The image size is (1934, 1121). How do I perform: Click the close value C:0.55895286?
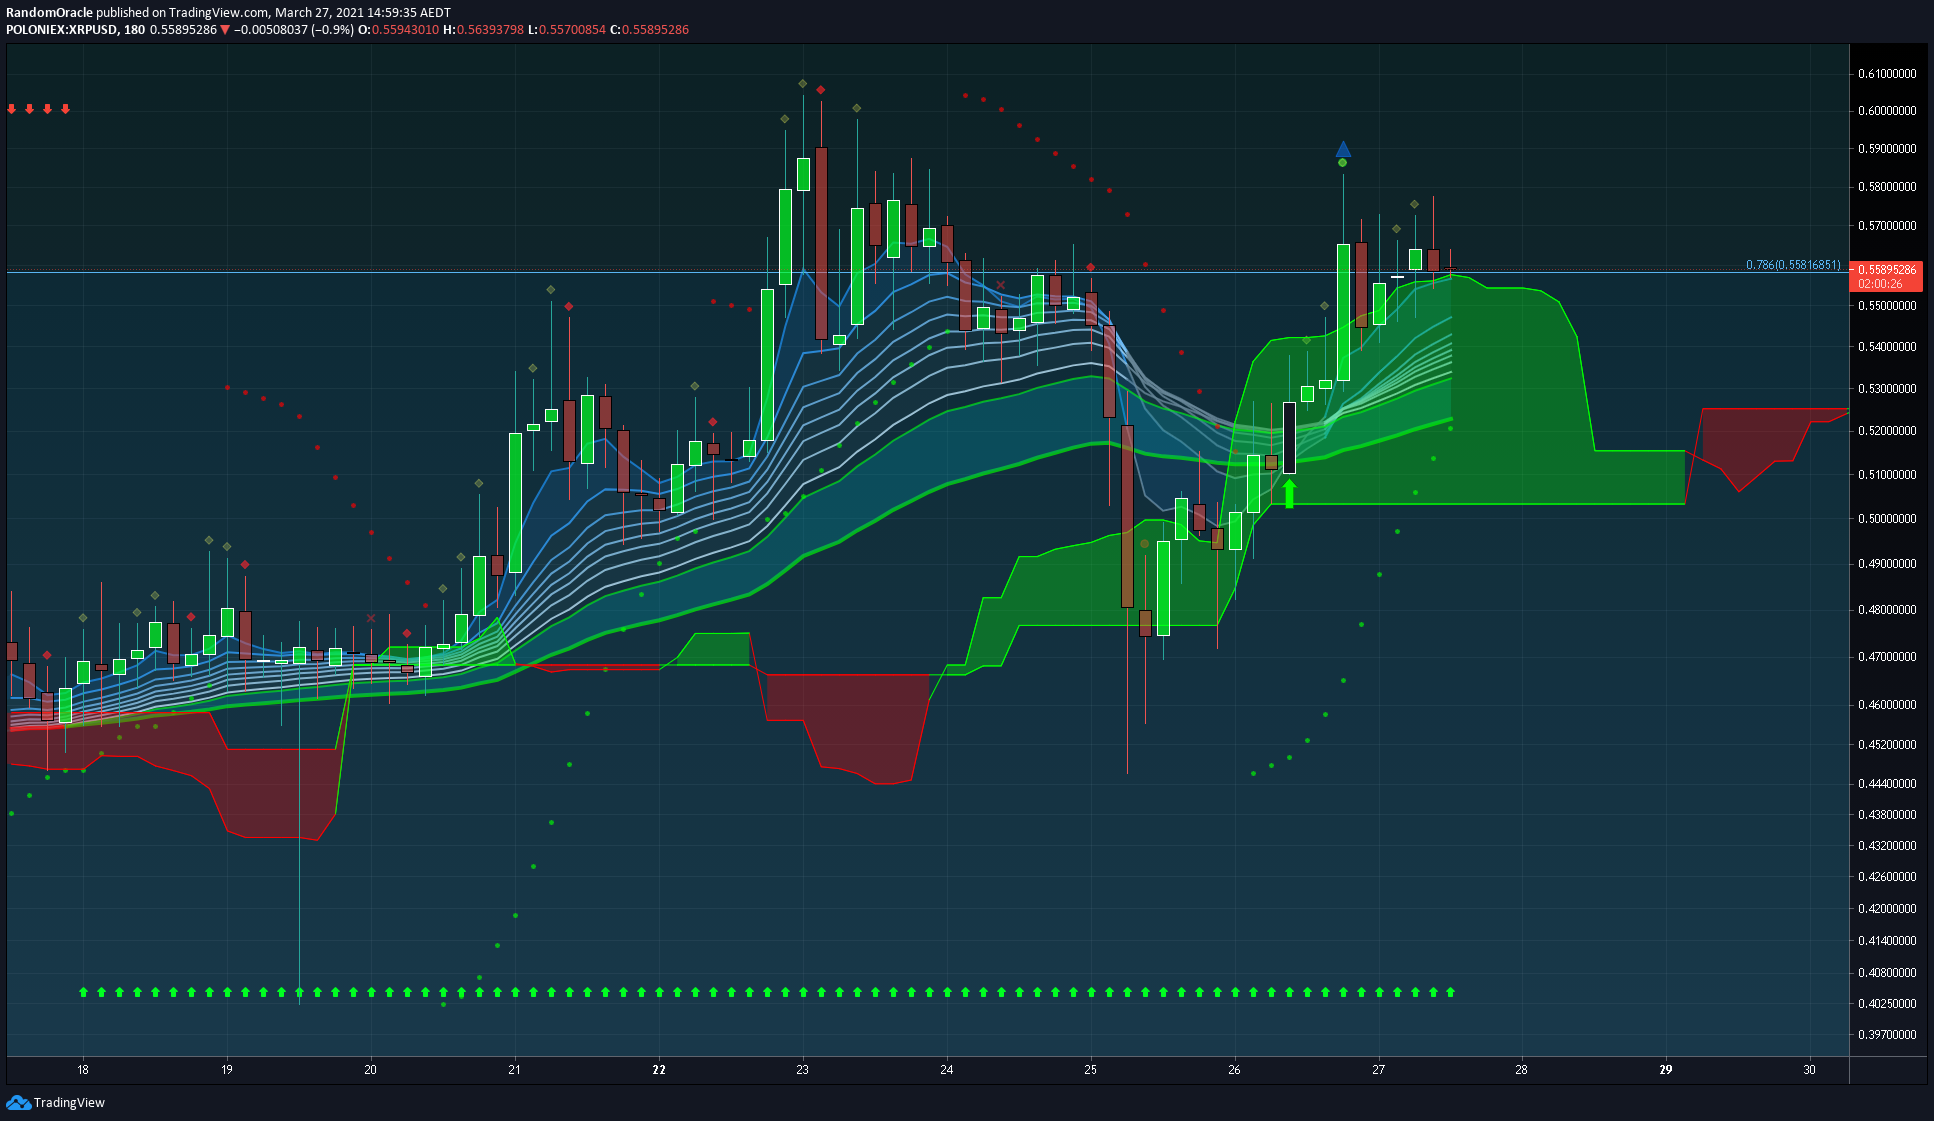(x=650, y=30)
